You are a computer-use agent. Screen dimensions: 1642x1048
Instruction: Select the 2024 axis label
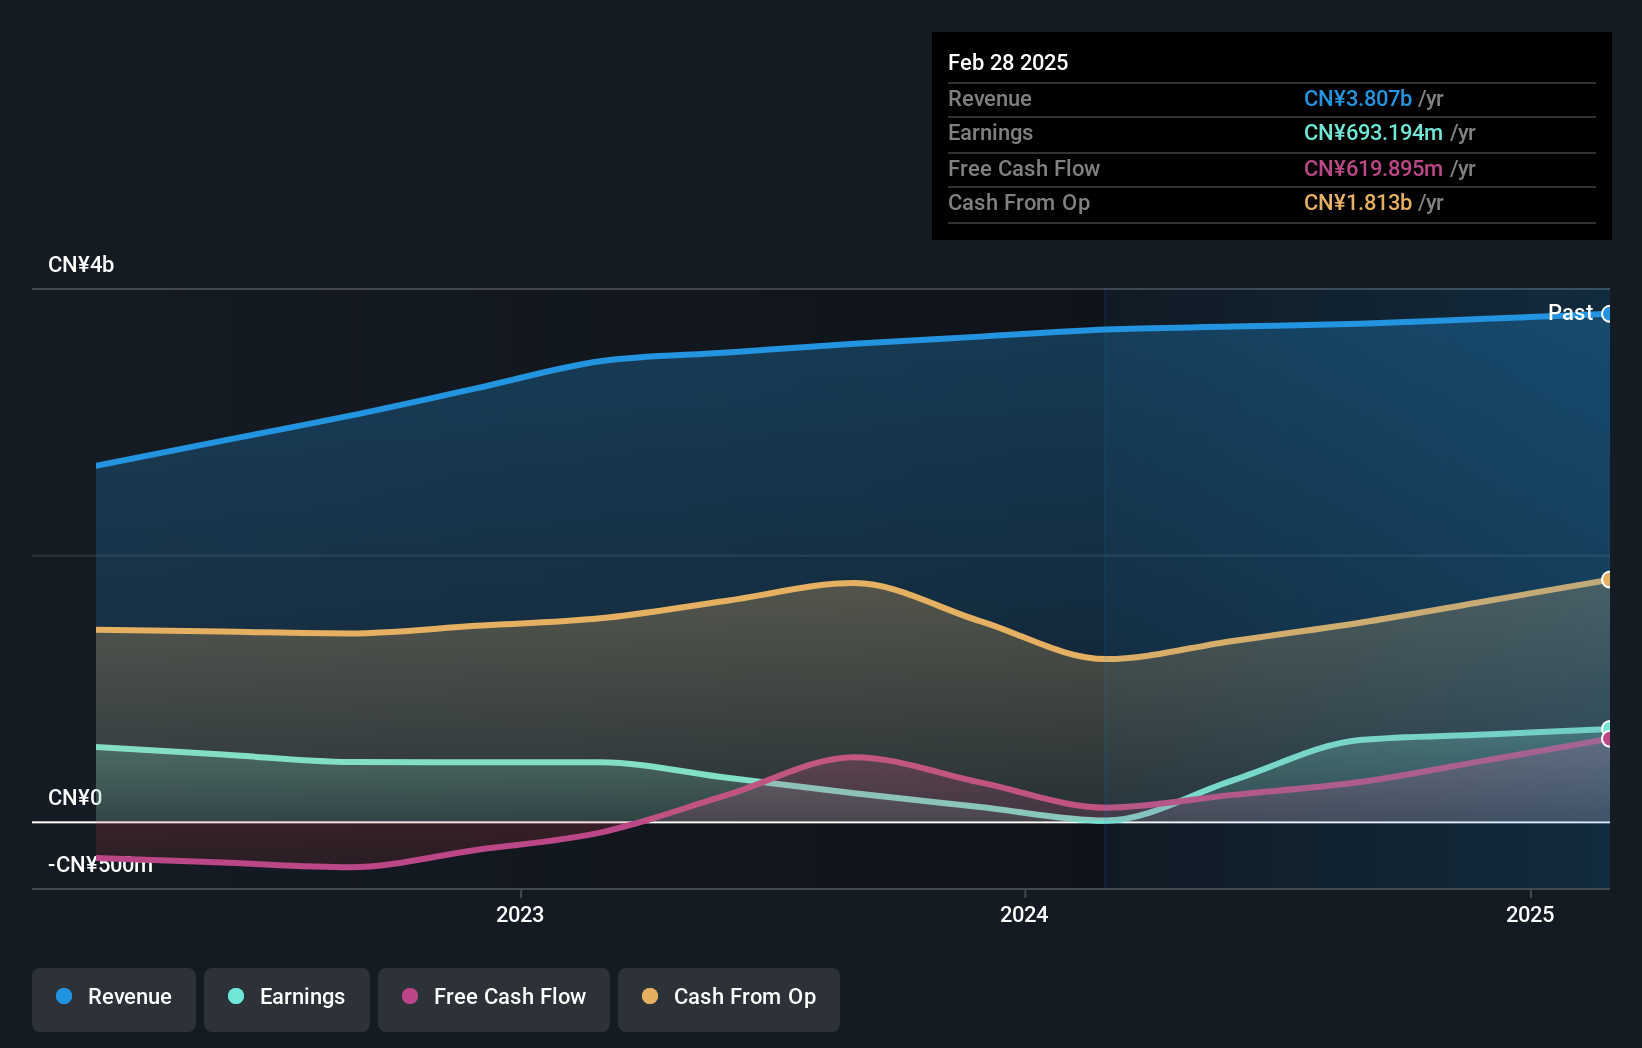[x=1022, y=914]
